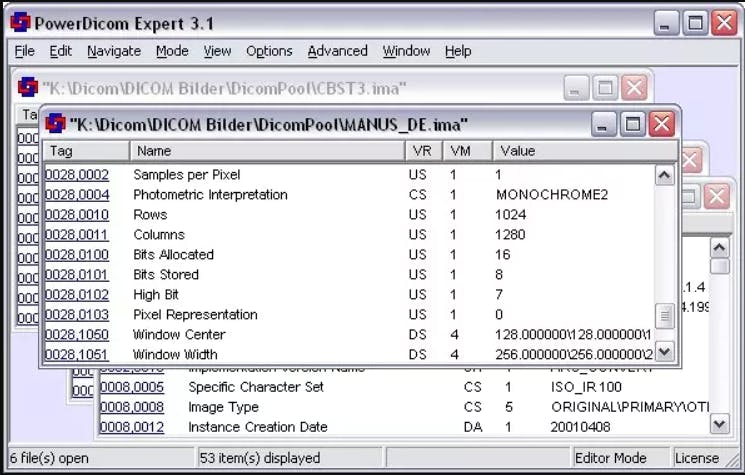Open tag link 0028,0102
Viewport: 745px width, 475px height.
pos(77,294)
